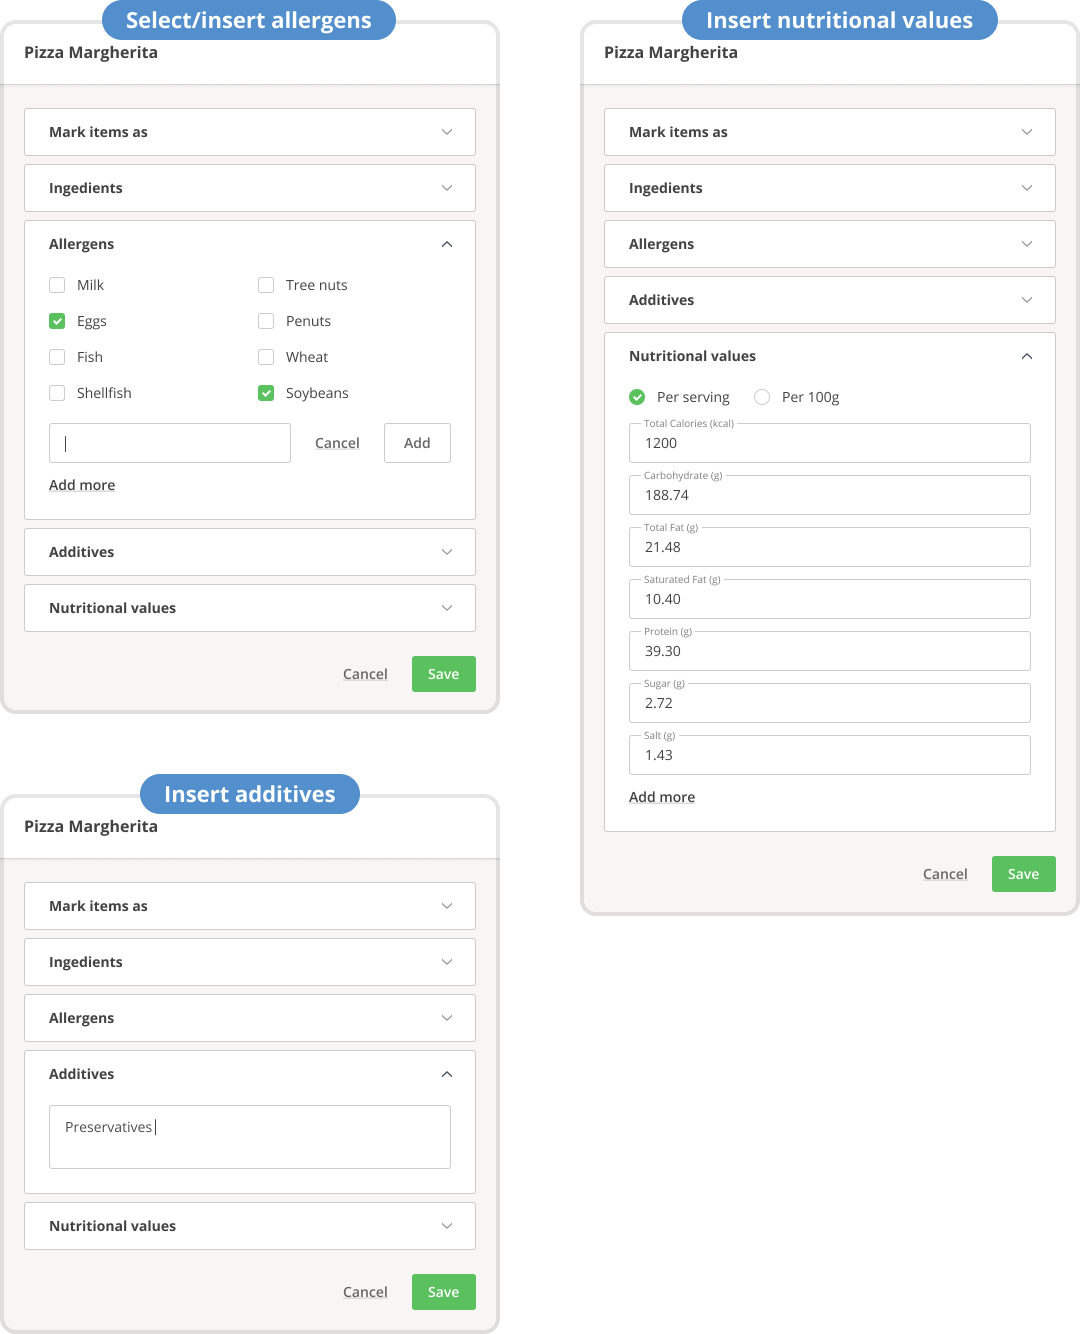The image size is (1080, 1334).
Task: Save the nutritional values form
Action: [x=1023, y=874]
